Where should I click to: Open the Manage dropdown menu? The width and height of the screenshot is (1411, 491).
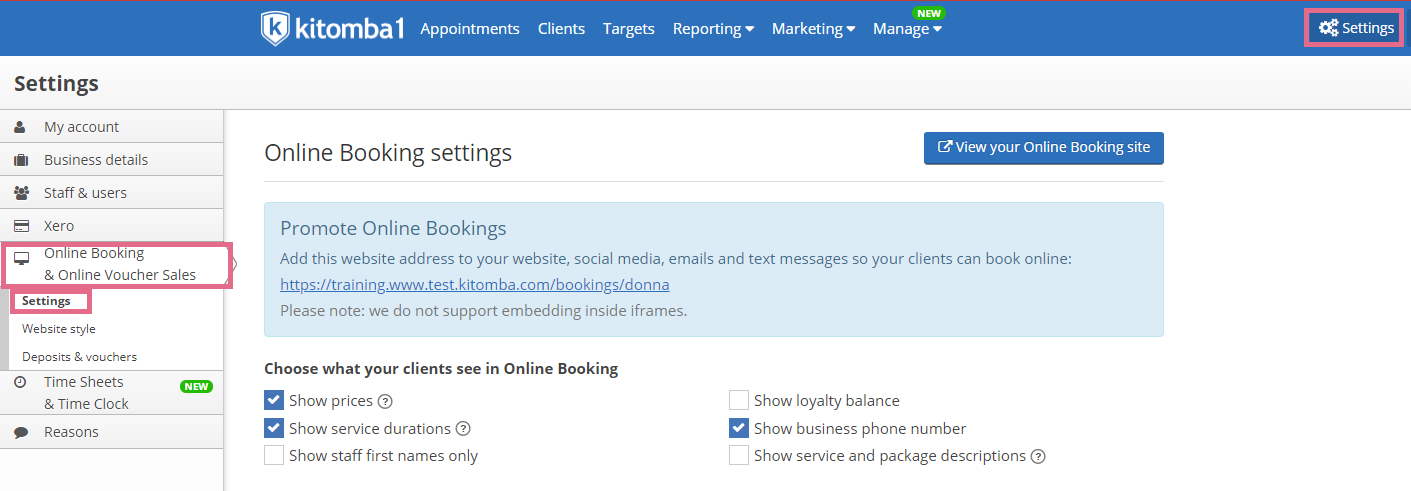(907, 29)
